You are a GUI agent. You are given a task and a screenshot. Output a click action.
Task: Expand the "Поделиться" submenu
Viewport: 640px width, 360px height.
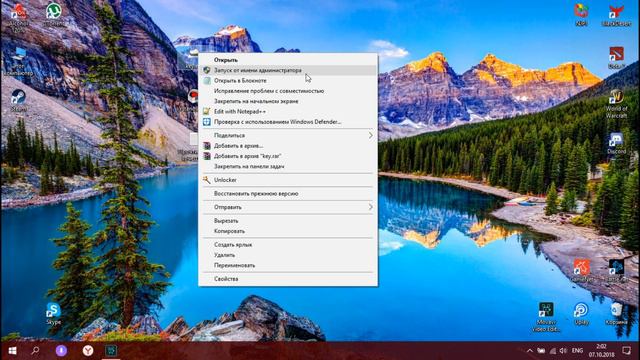288,135
